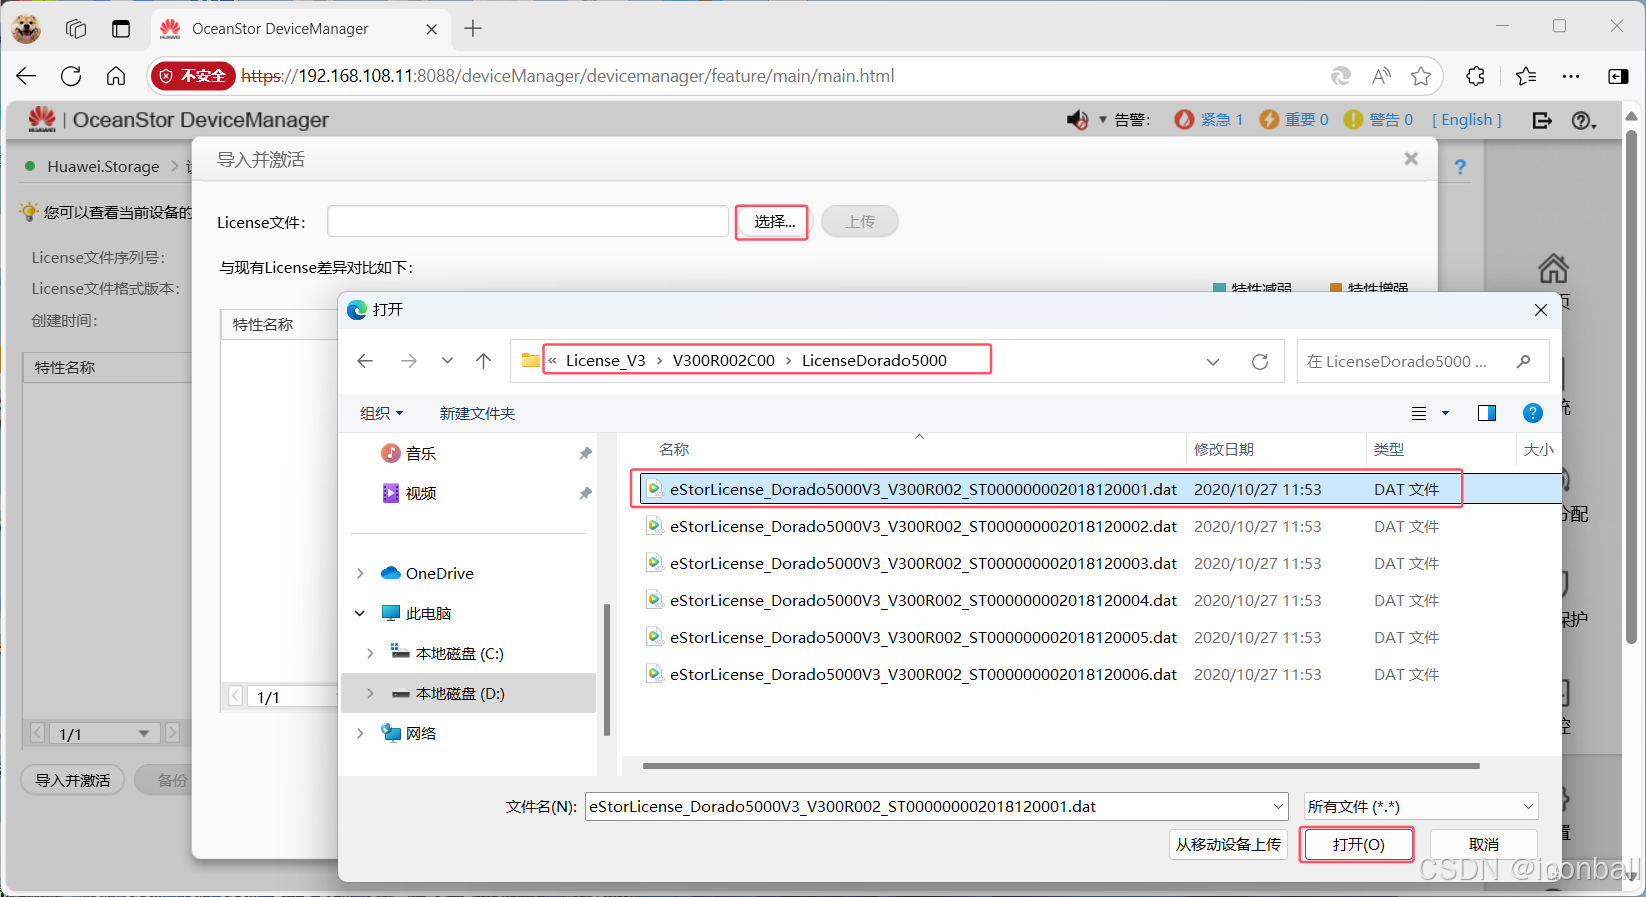
Task: Open the read aloud icon in address bar
Action: (x=1382, y=76)
